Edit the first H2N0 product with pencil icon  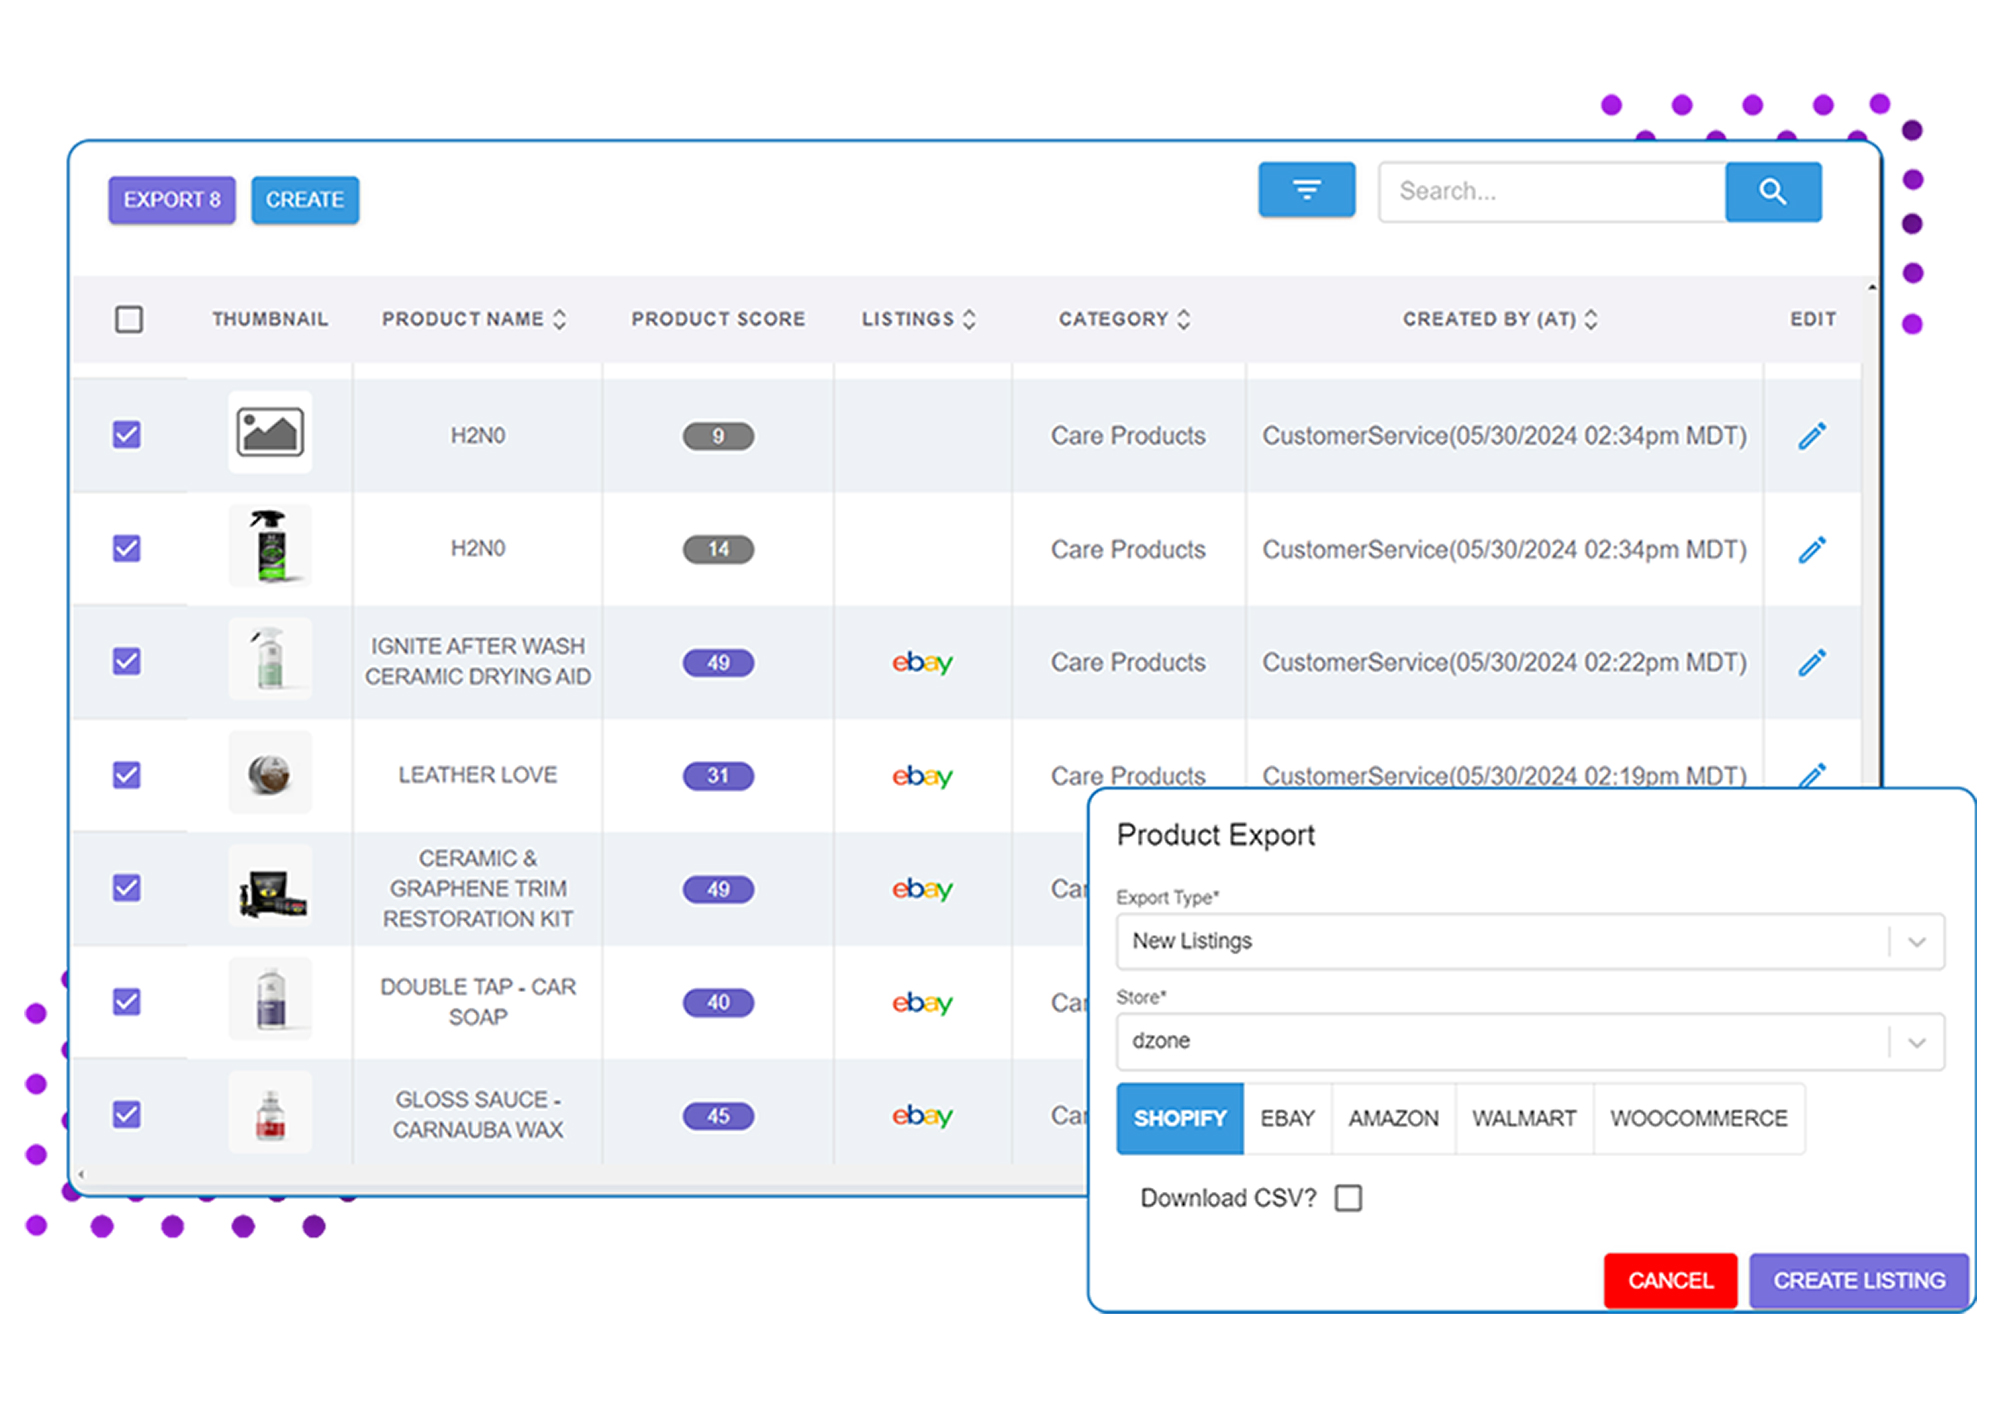[x=1811, y=436]
